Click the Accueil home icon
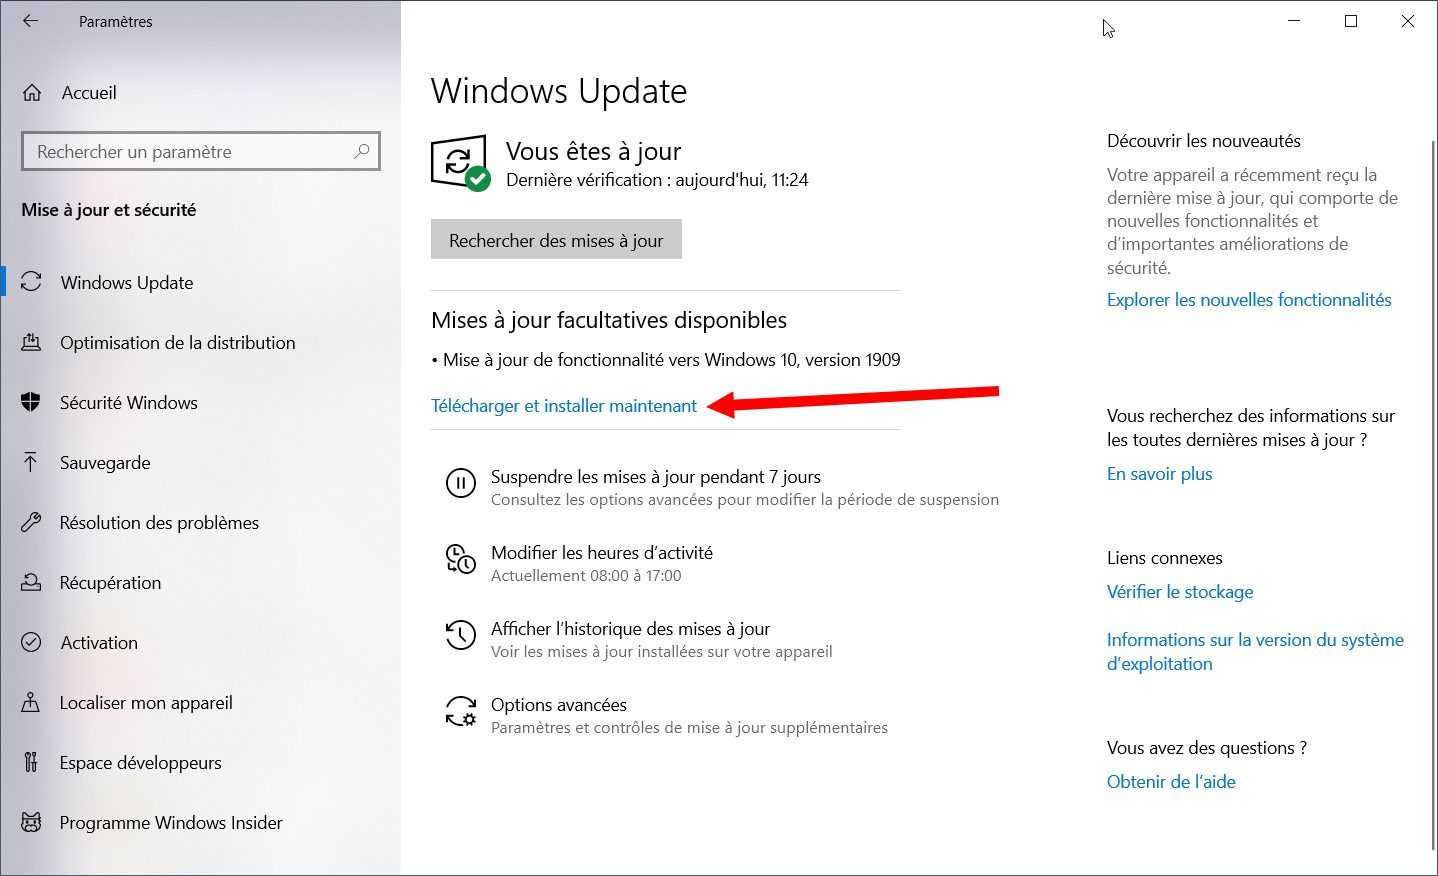The height and width of the screenshot is (876, 1438). tap(32, 93)
